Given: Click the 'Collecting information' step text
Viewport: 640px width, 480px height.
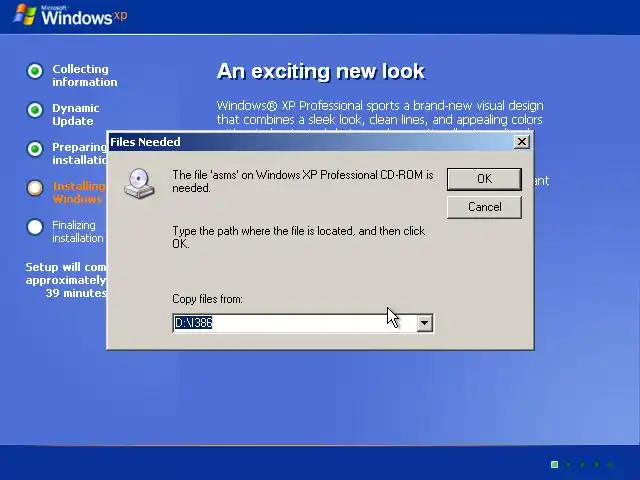Looking at the screenshot, I should (x=84, y=76).
